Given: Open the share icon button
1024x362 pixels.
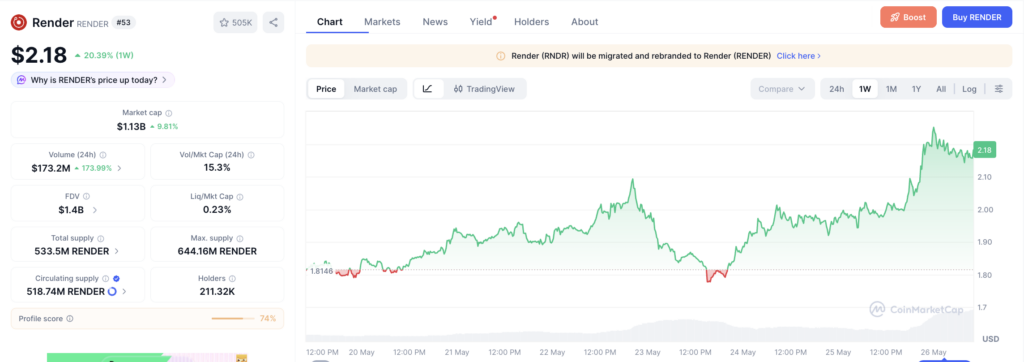Looking at the screenshot, I should pyautogui.click(x=273, y=22).
